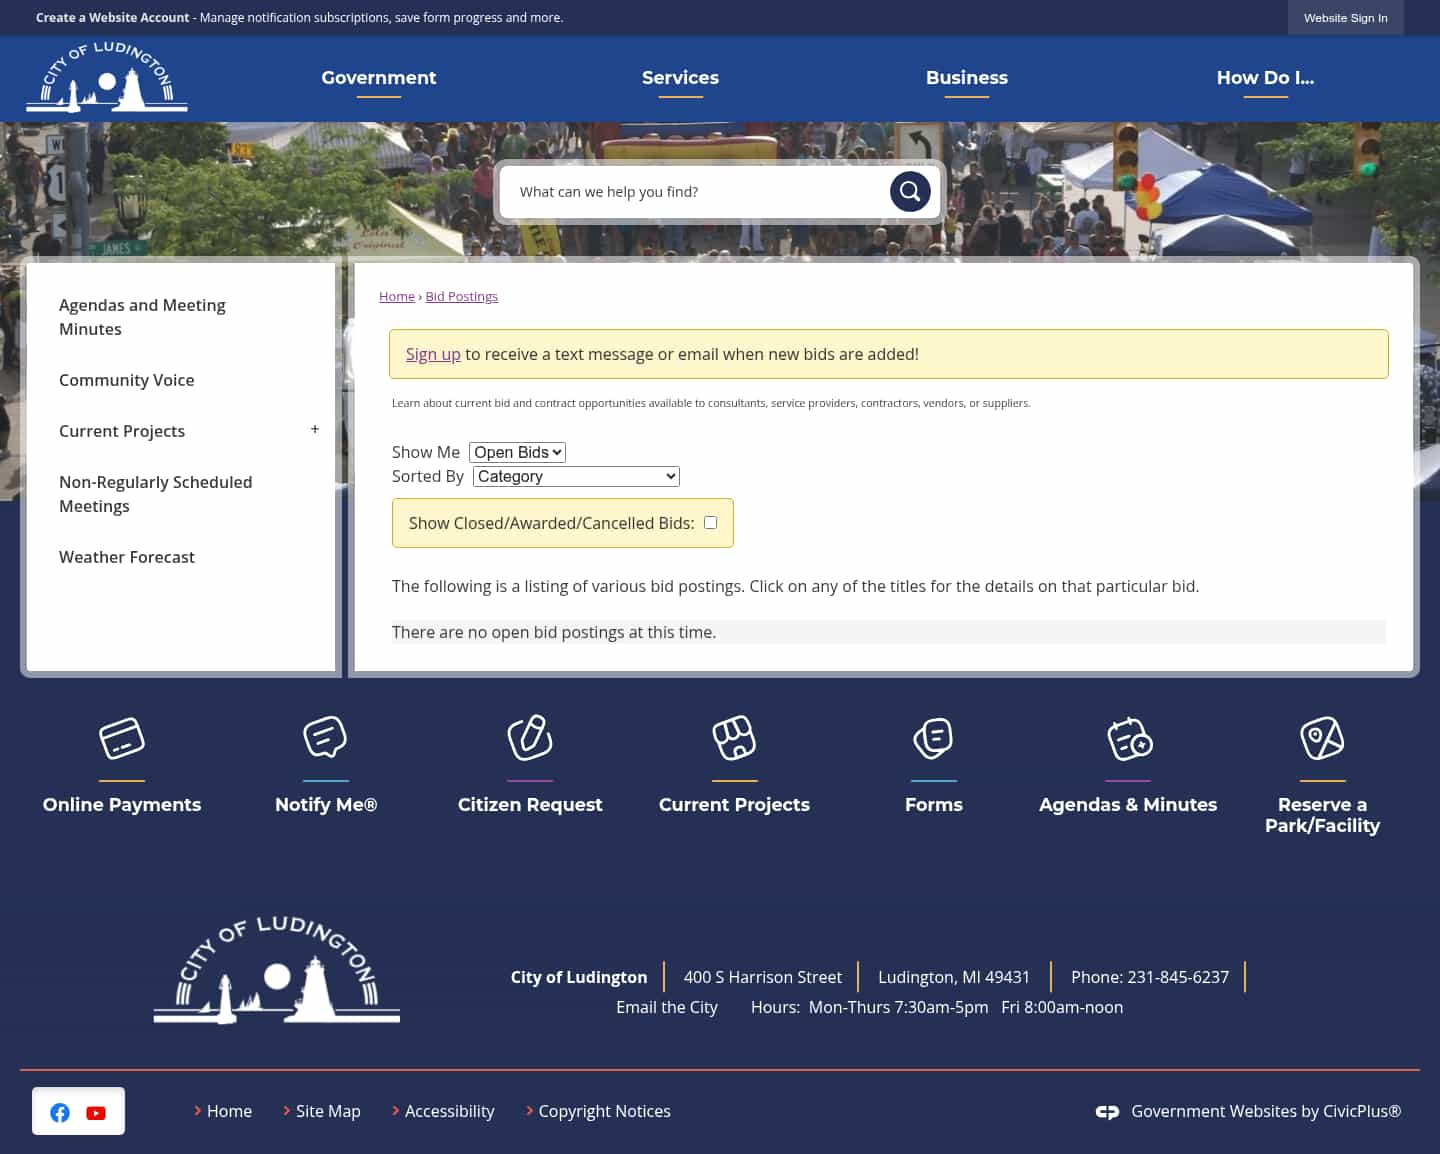Click Forms quick link text

[x=934, y=804]
